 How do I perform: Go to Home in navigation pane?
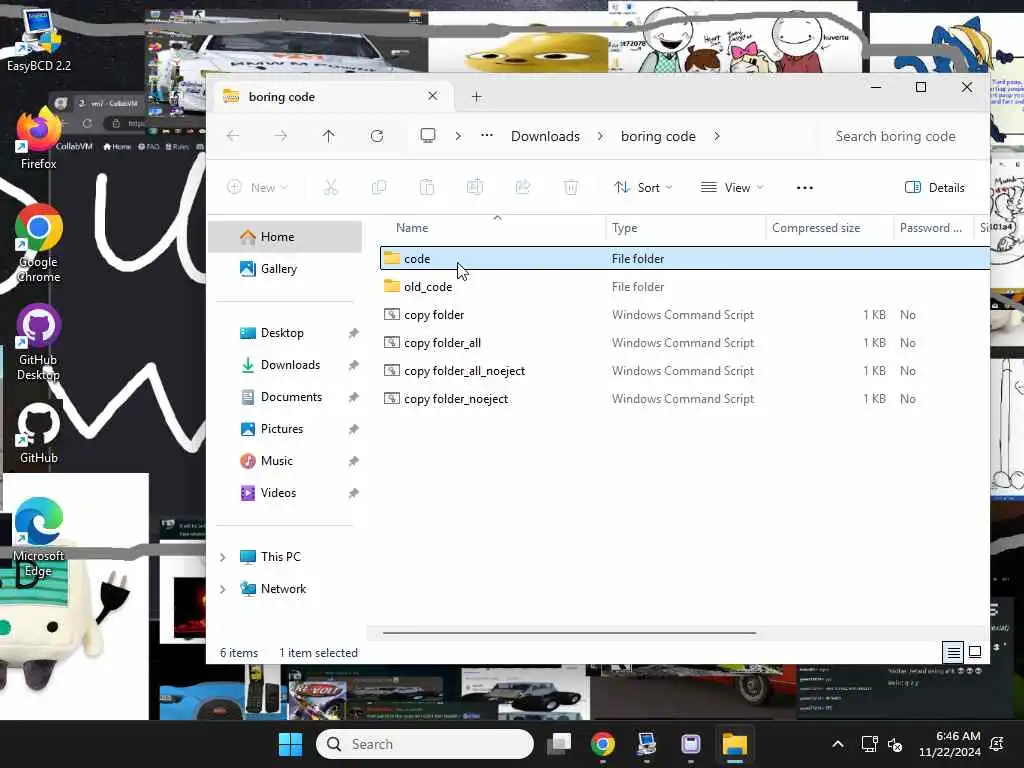pyautogui.click(x=285, y=236)
